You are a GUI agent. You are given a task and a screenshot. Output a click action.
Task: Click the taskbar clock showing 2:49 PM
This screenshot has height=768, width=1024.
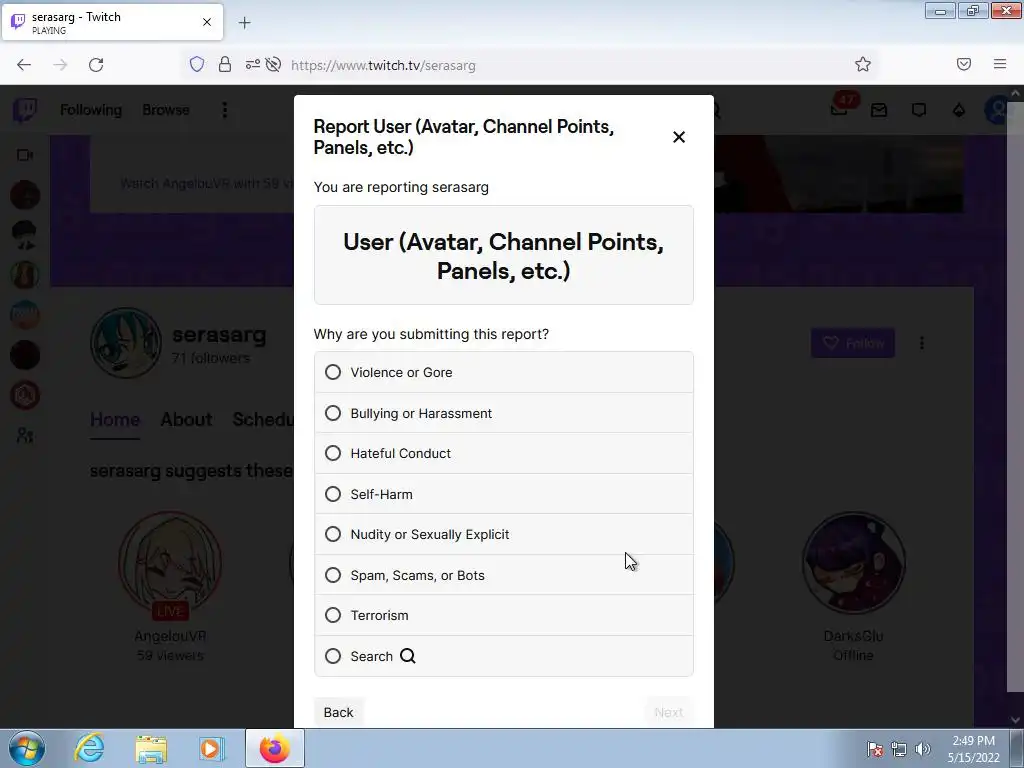(973, 749)
